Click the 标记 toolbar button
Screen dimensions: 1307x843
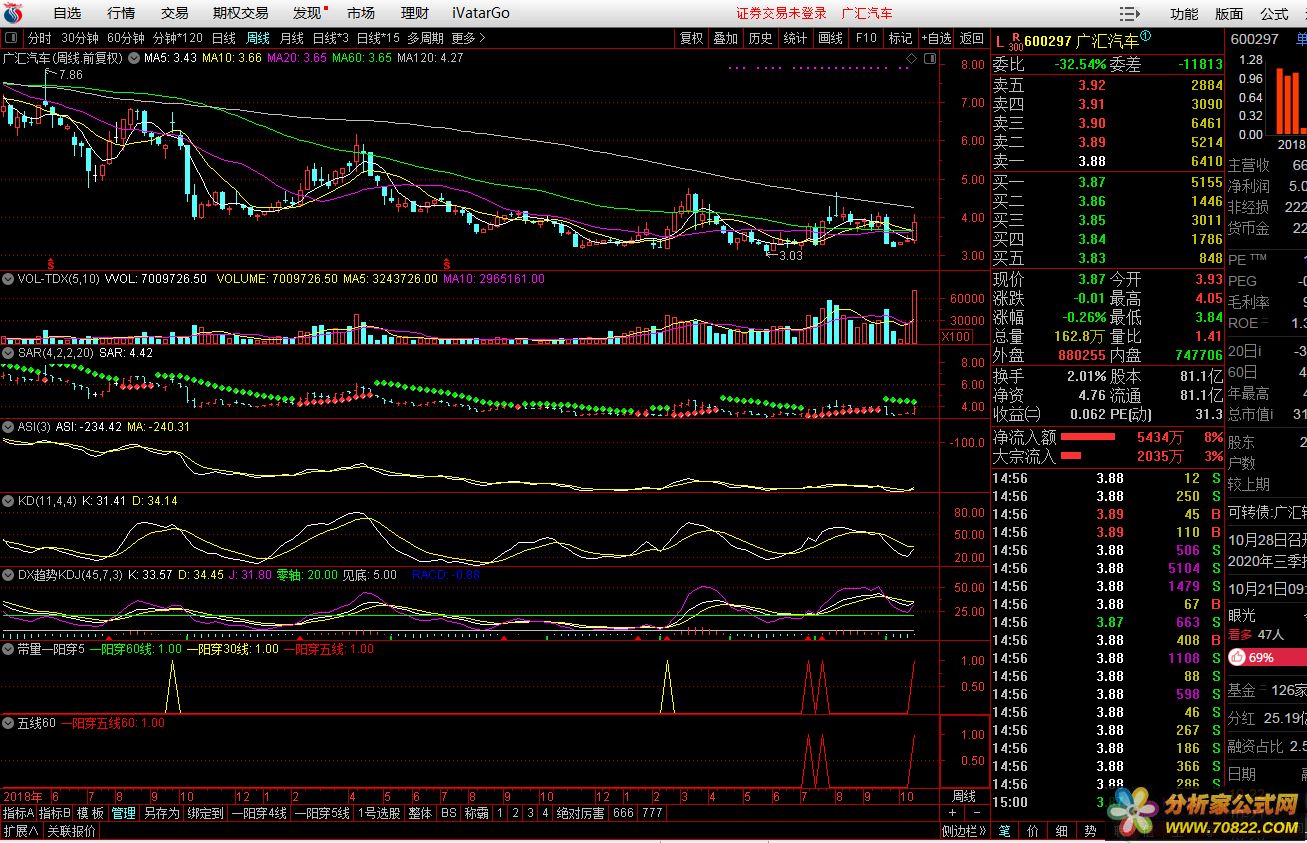pos(900,38)
